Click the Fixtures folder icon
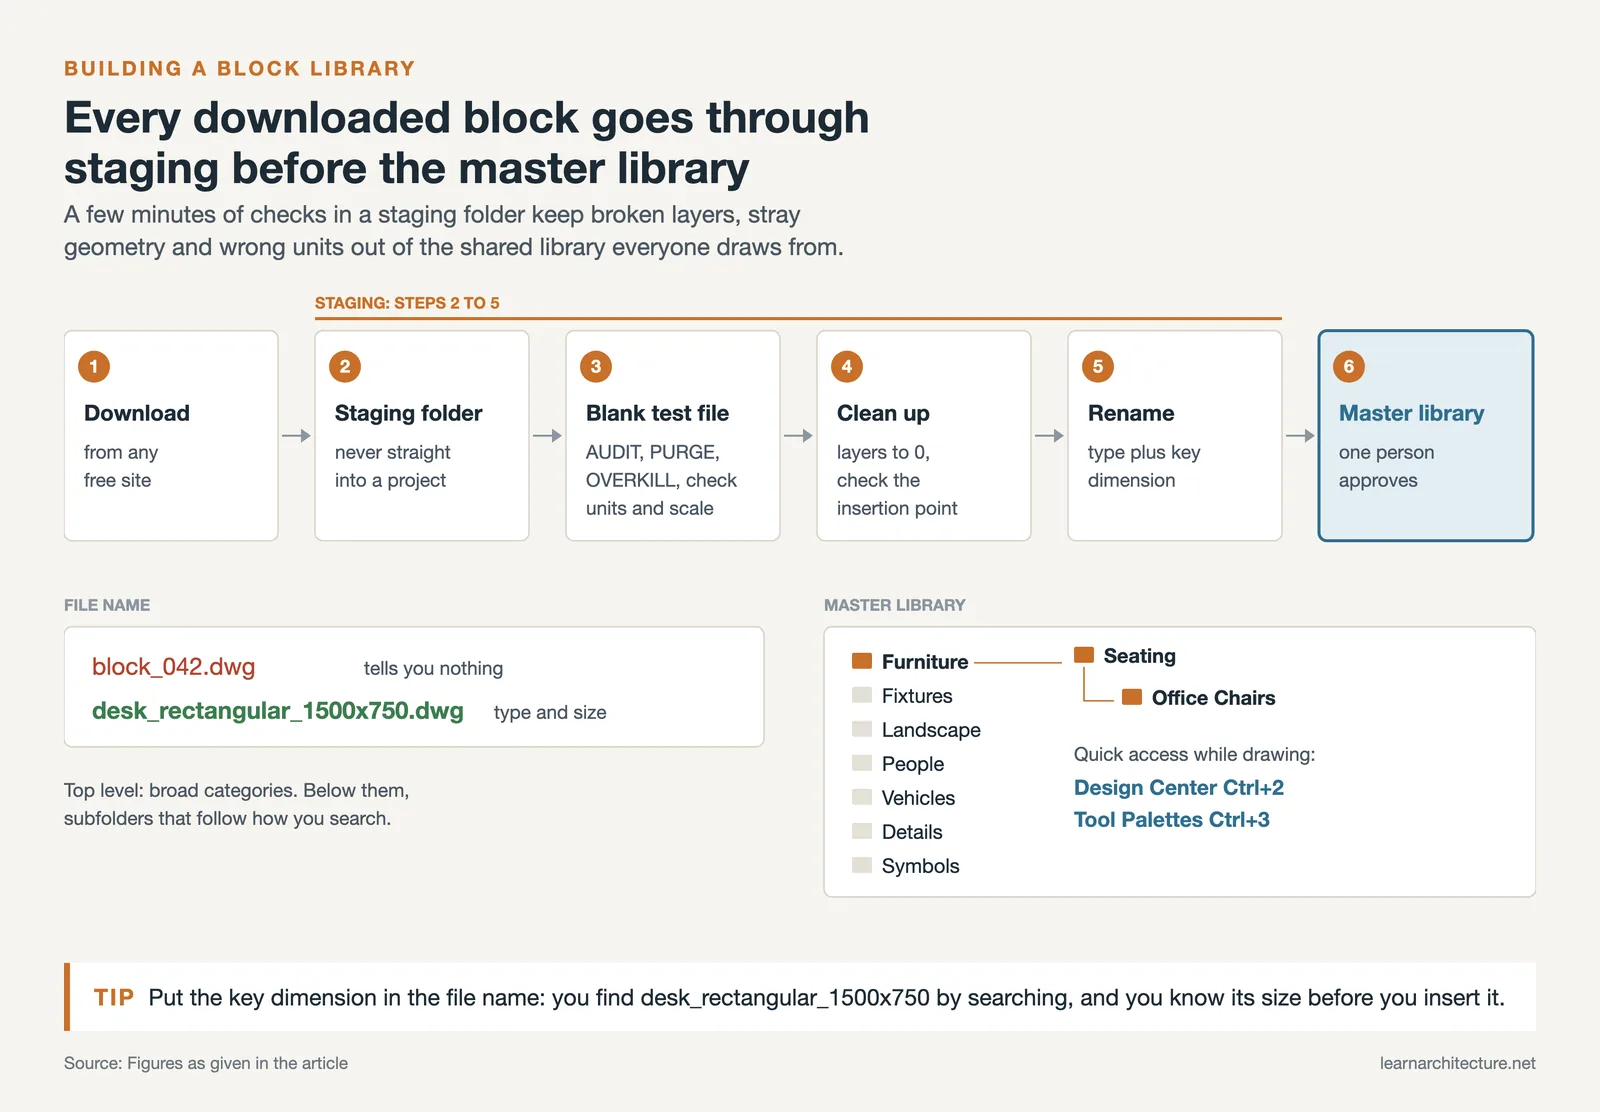The width and height of the screenshot is (1600, 1112). click(862, 695)
